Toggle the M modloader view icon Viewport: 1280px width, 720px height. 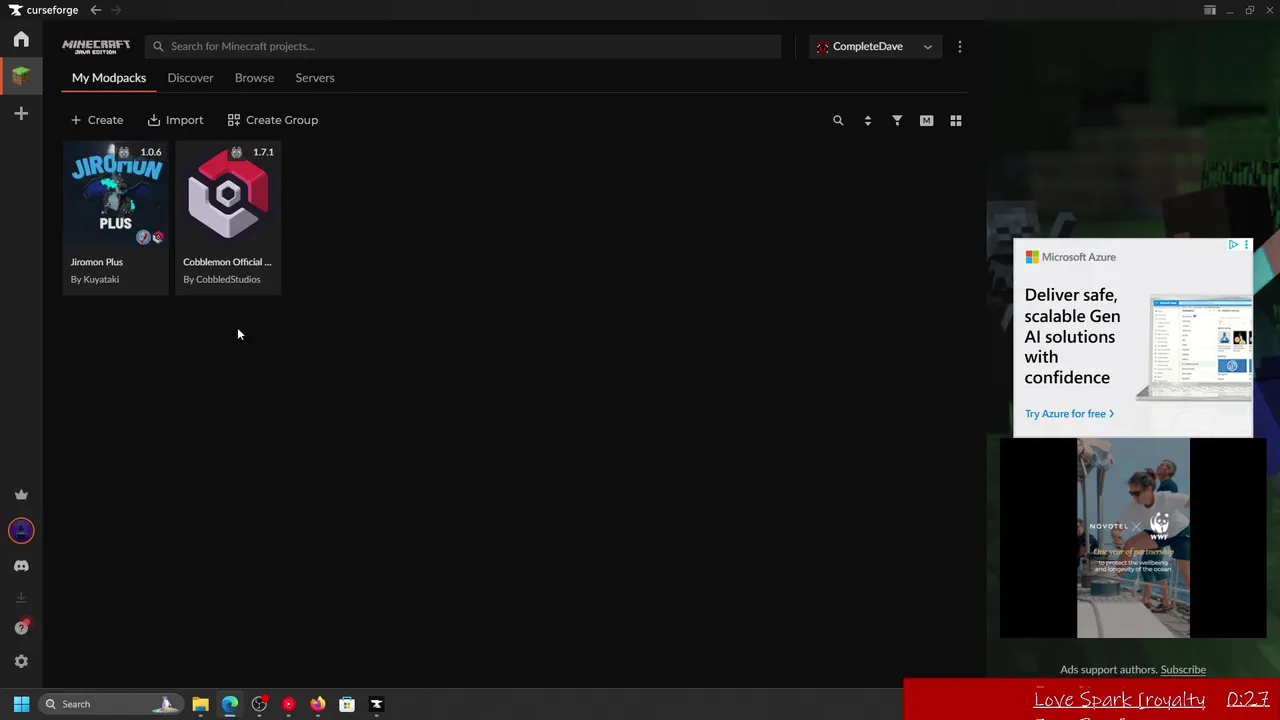[x=926, y=120]
